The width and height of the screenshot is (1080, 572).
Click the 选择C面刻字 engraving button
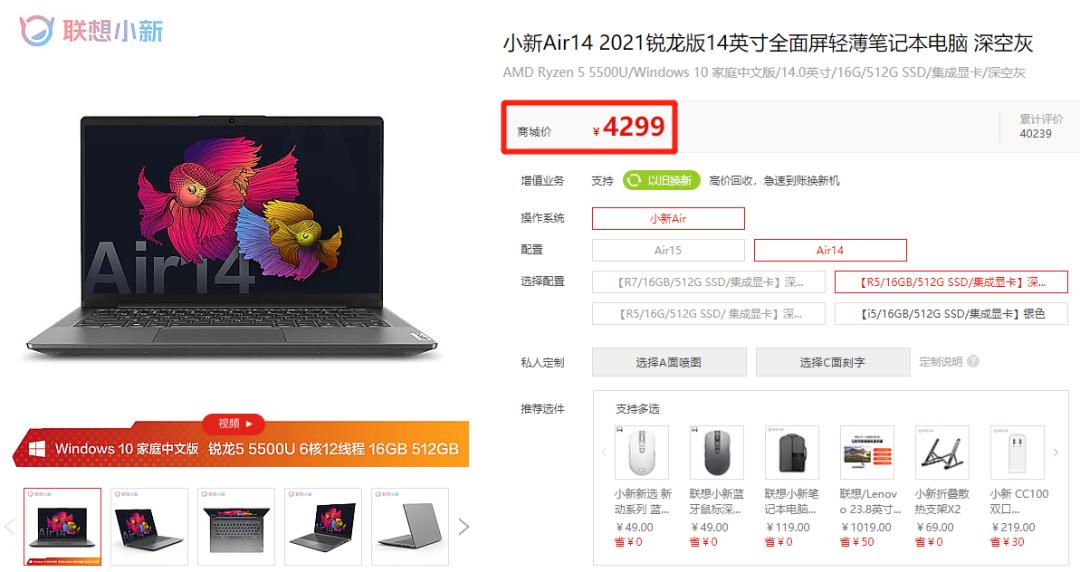click(x=833, y=362)
